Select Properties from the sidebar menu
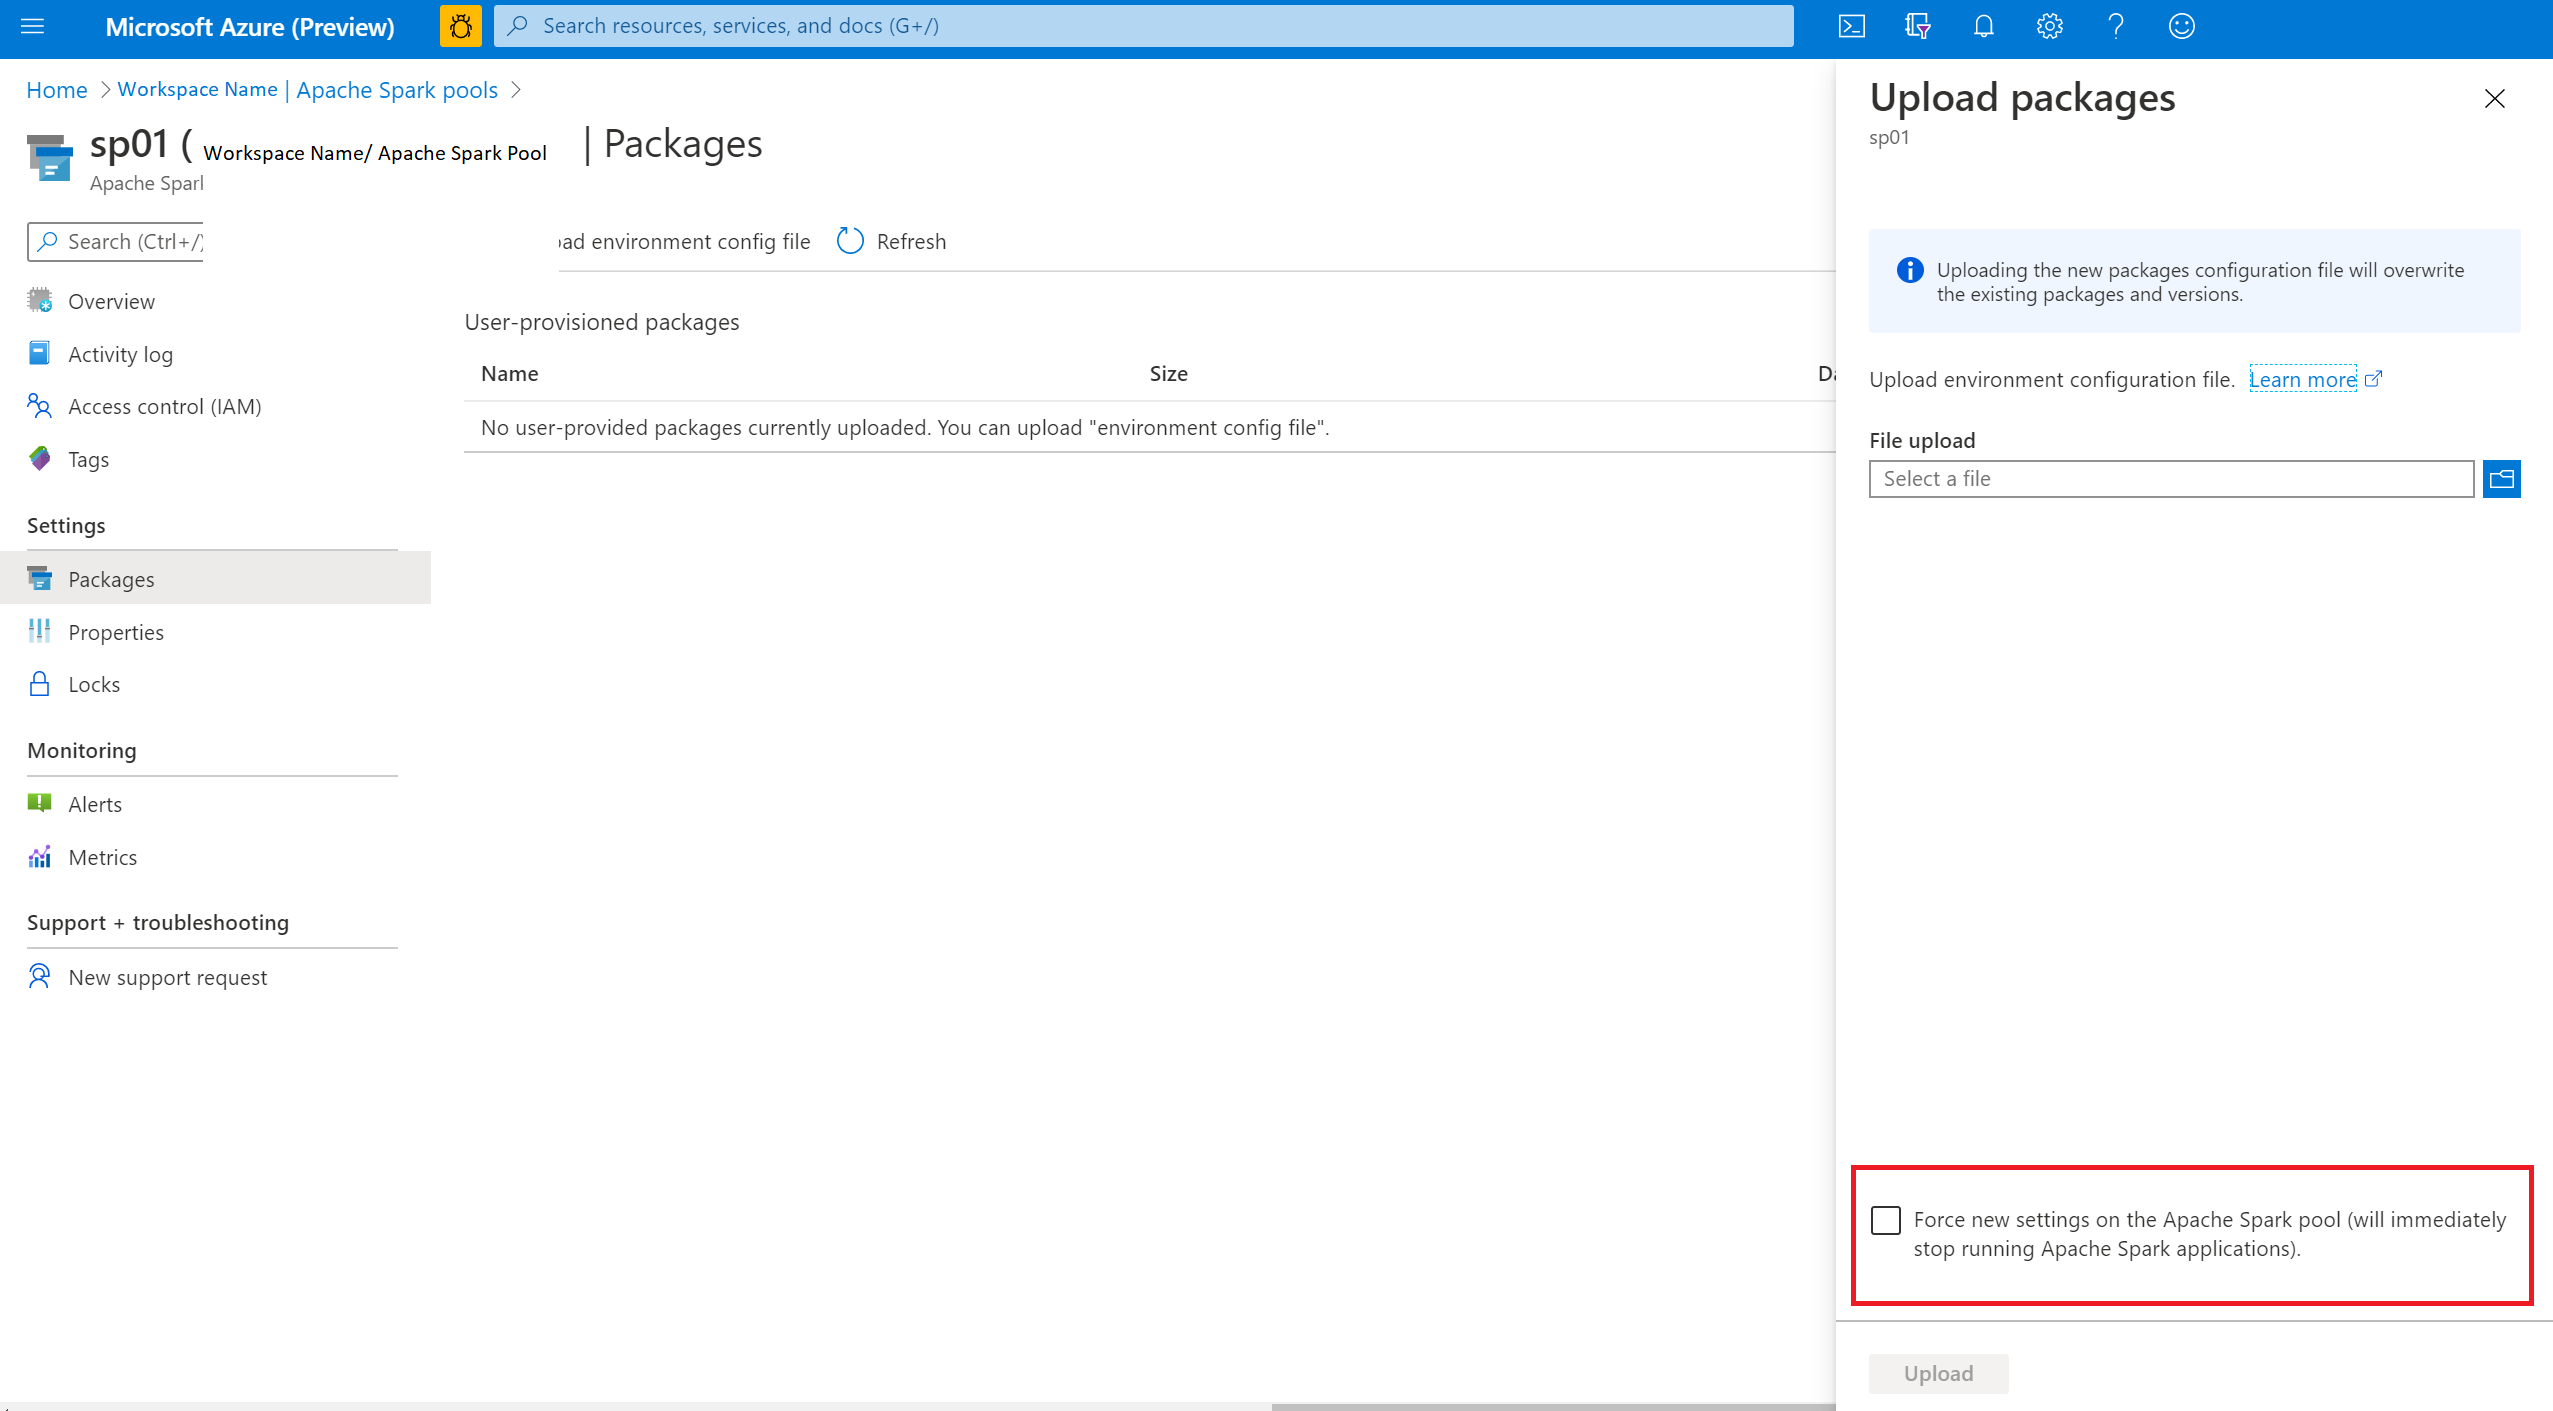Image resolution: width=2553 pixels, height=1411 pixels. click(x=116, y=631)
